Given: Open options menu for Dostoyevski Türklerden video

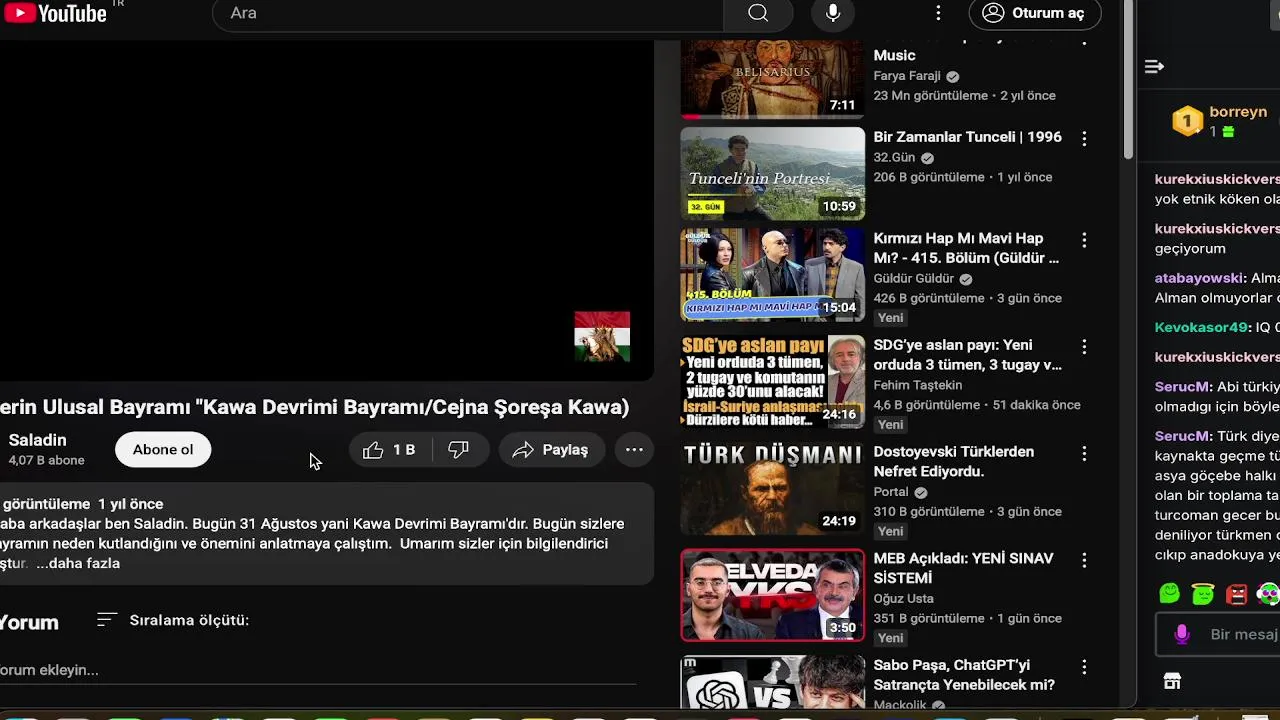Looking at the screenshot, I should [x=1084, y=454].
